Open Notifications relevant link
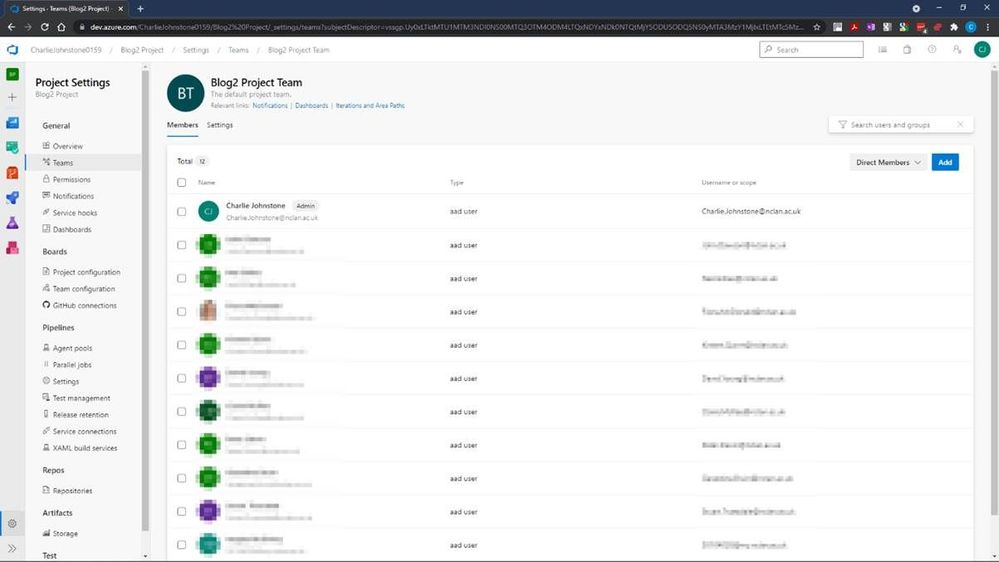Image resolution: width=999 pixels, height=562 pixels. click(270, 106)
